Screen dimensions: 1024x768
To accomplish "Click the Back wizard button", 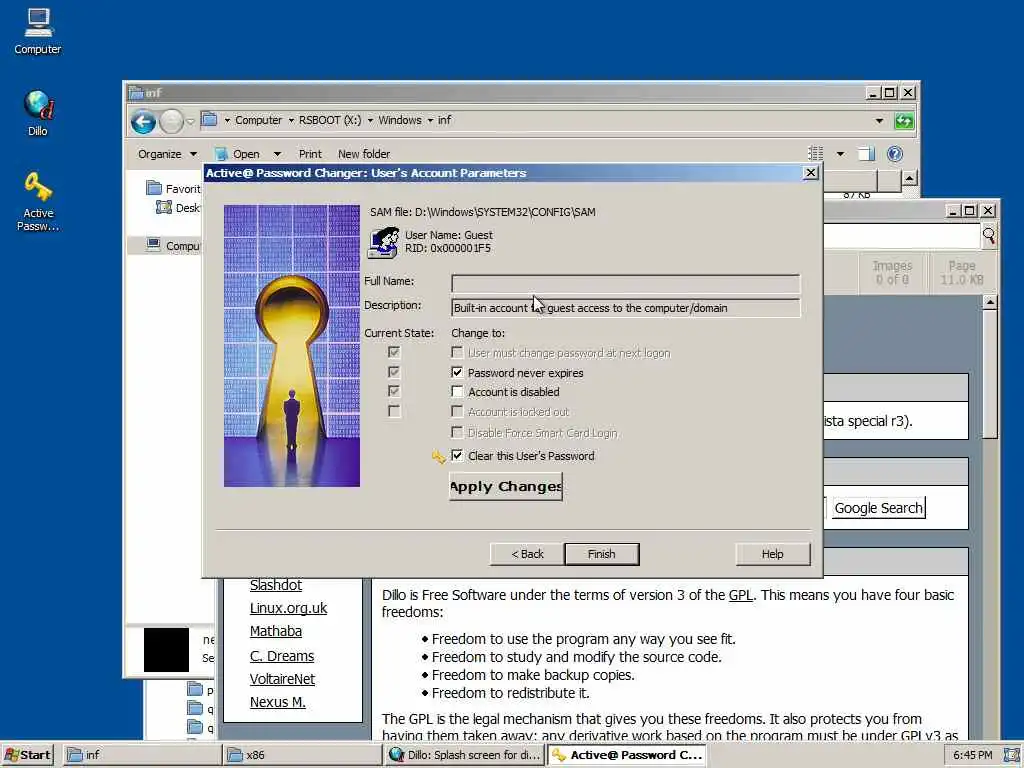I will [x=527, y=554].
